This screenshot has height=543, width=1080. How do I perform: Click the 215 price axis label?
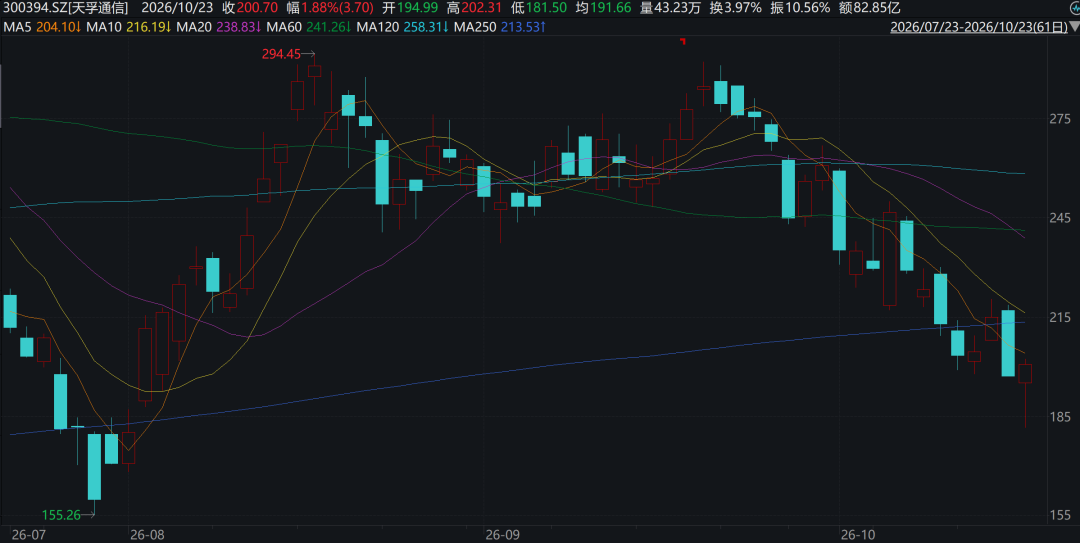[x=1060, y=317]
